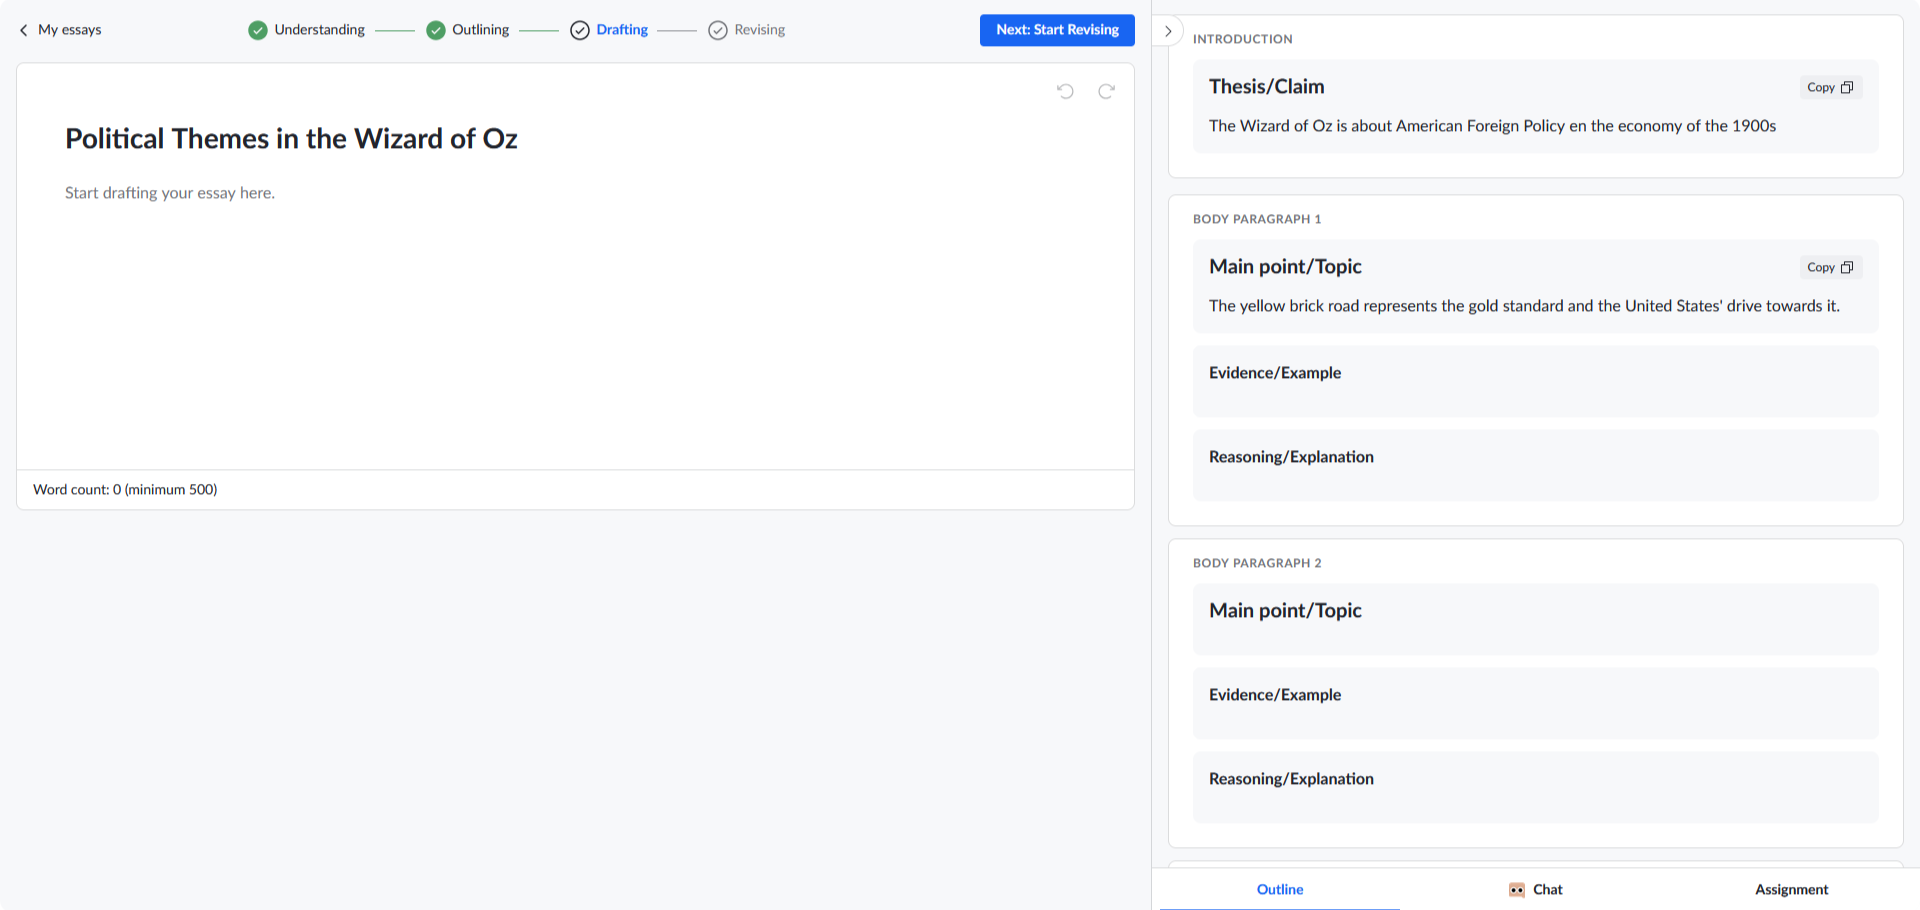The image size is (1920, 910).
Task: Open the Assignment tab
Action: click(x=1791, y=889)
